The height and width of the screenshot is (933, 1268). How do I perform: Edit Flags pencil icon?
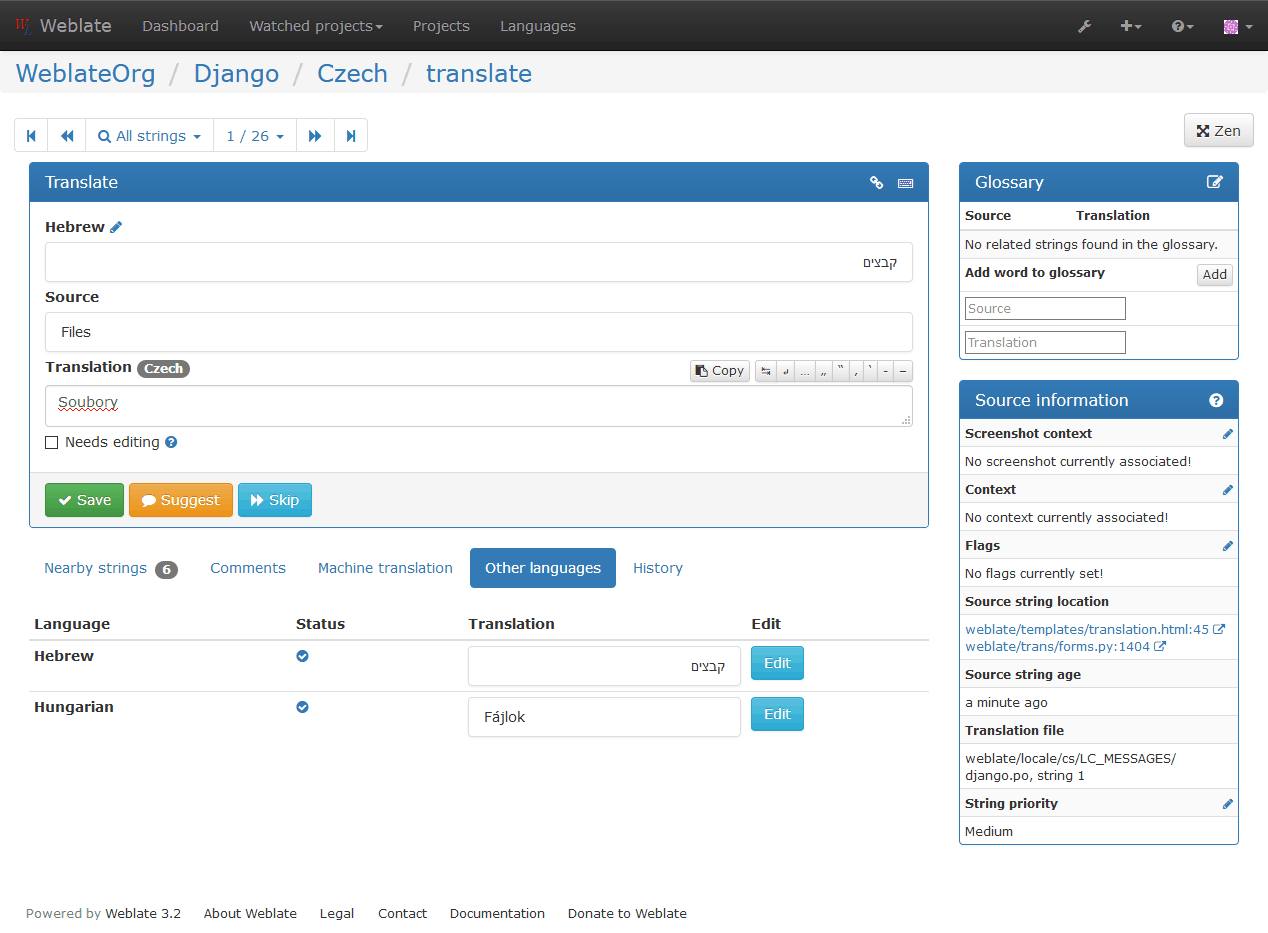click(x=1228, y=546)
